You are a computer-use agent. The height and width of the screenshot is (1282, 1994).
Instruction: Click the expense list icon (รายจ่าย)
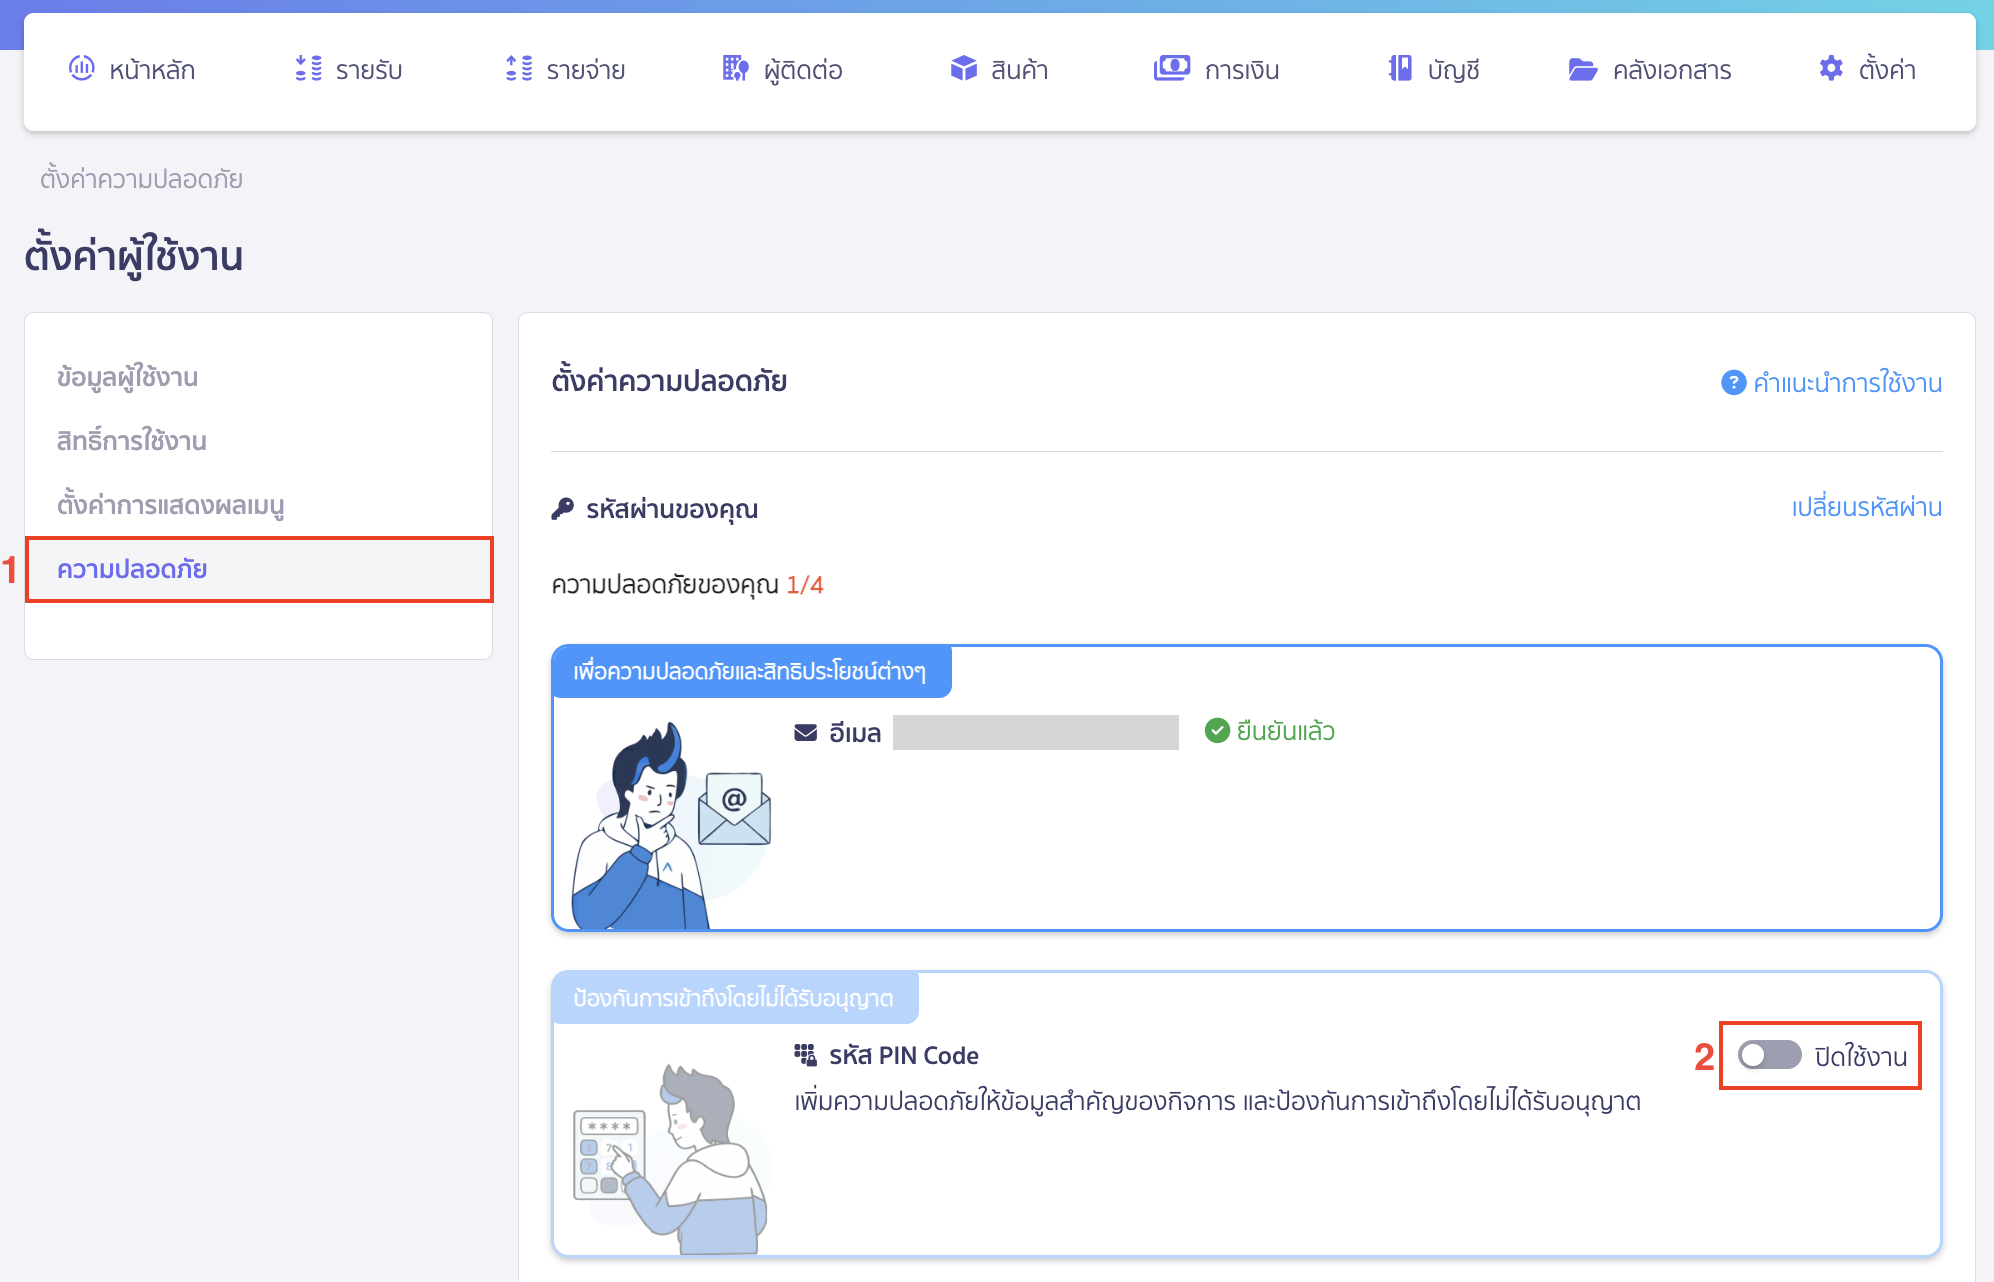tap(519, 68)
